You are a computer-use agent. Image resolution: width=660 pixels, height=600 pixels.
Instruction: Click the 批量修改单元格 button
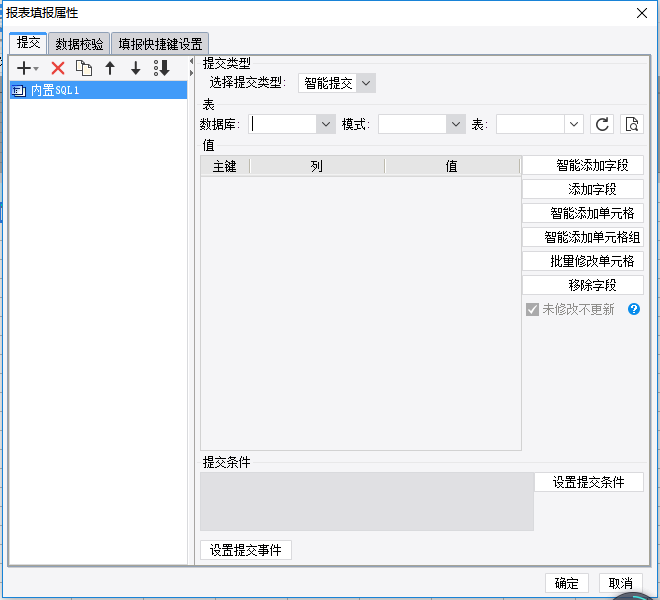click(583, 261)
